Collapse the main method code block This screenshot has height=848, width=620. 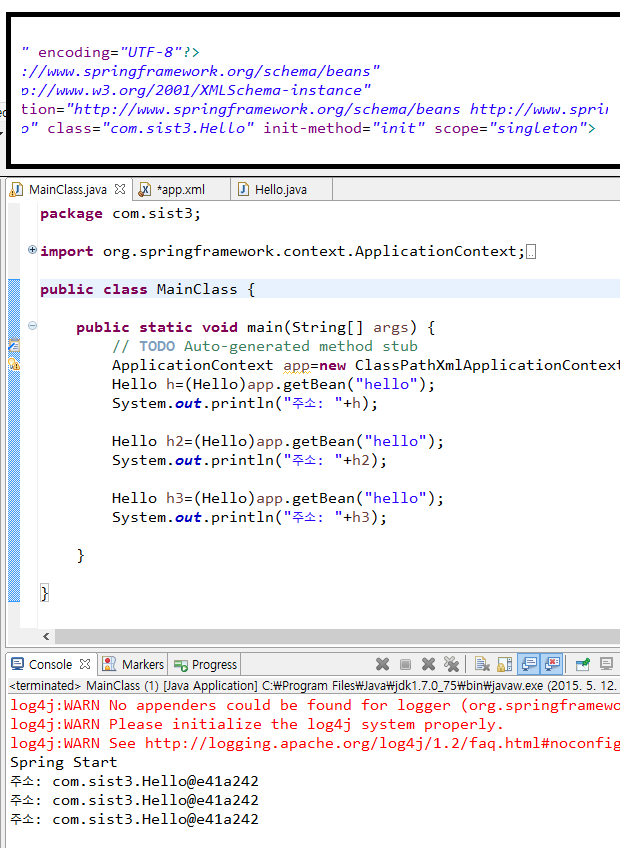(x=32, y=326)
